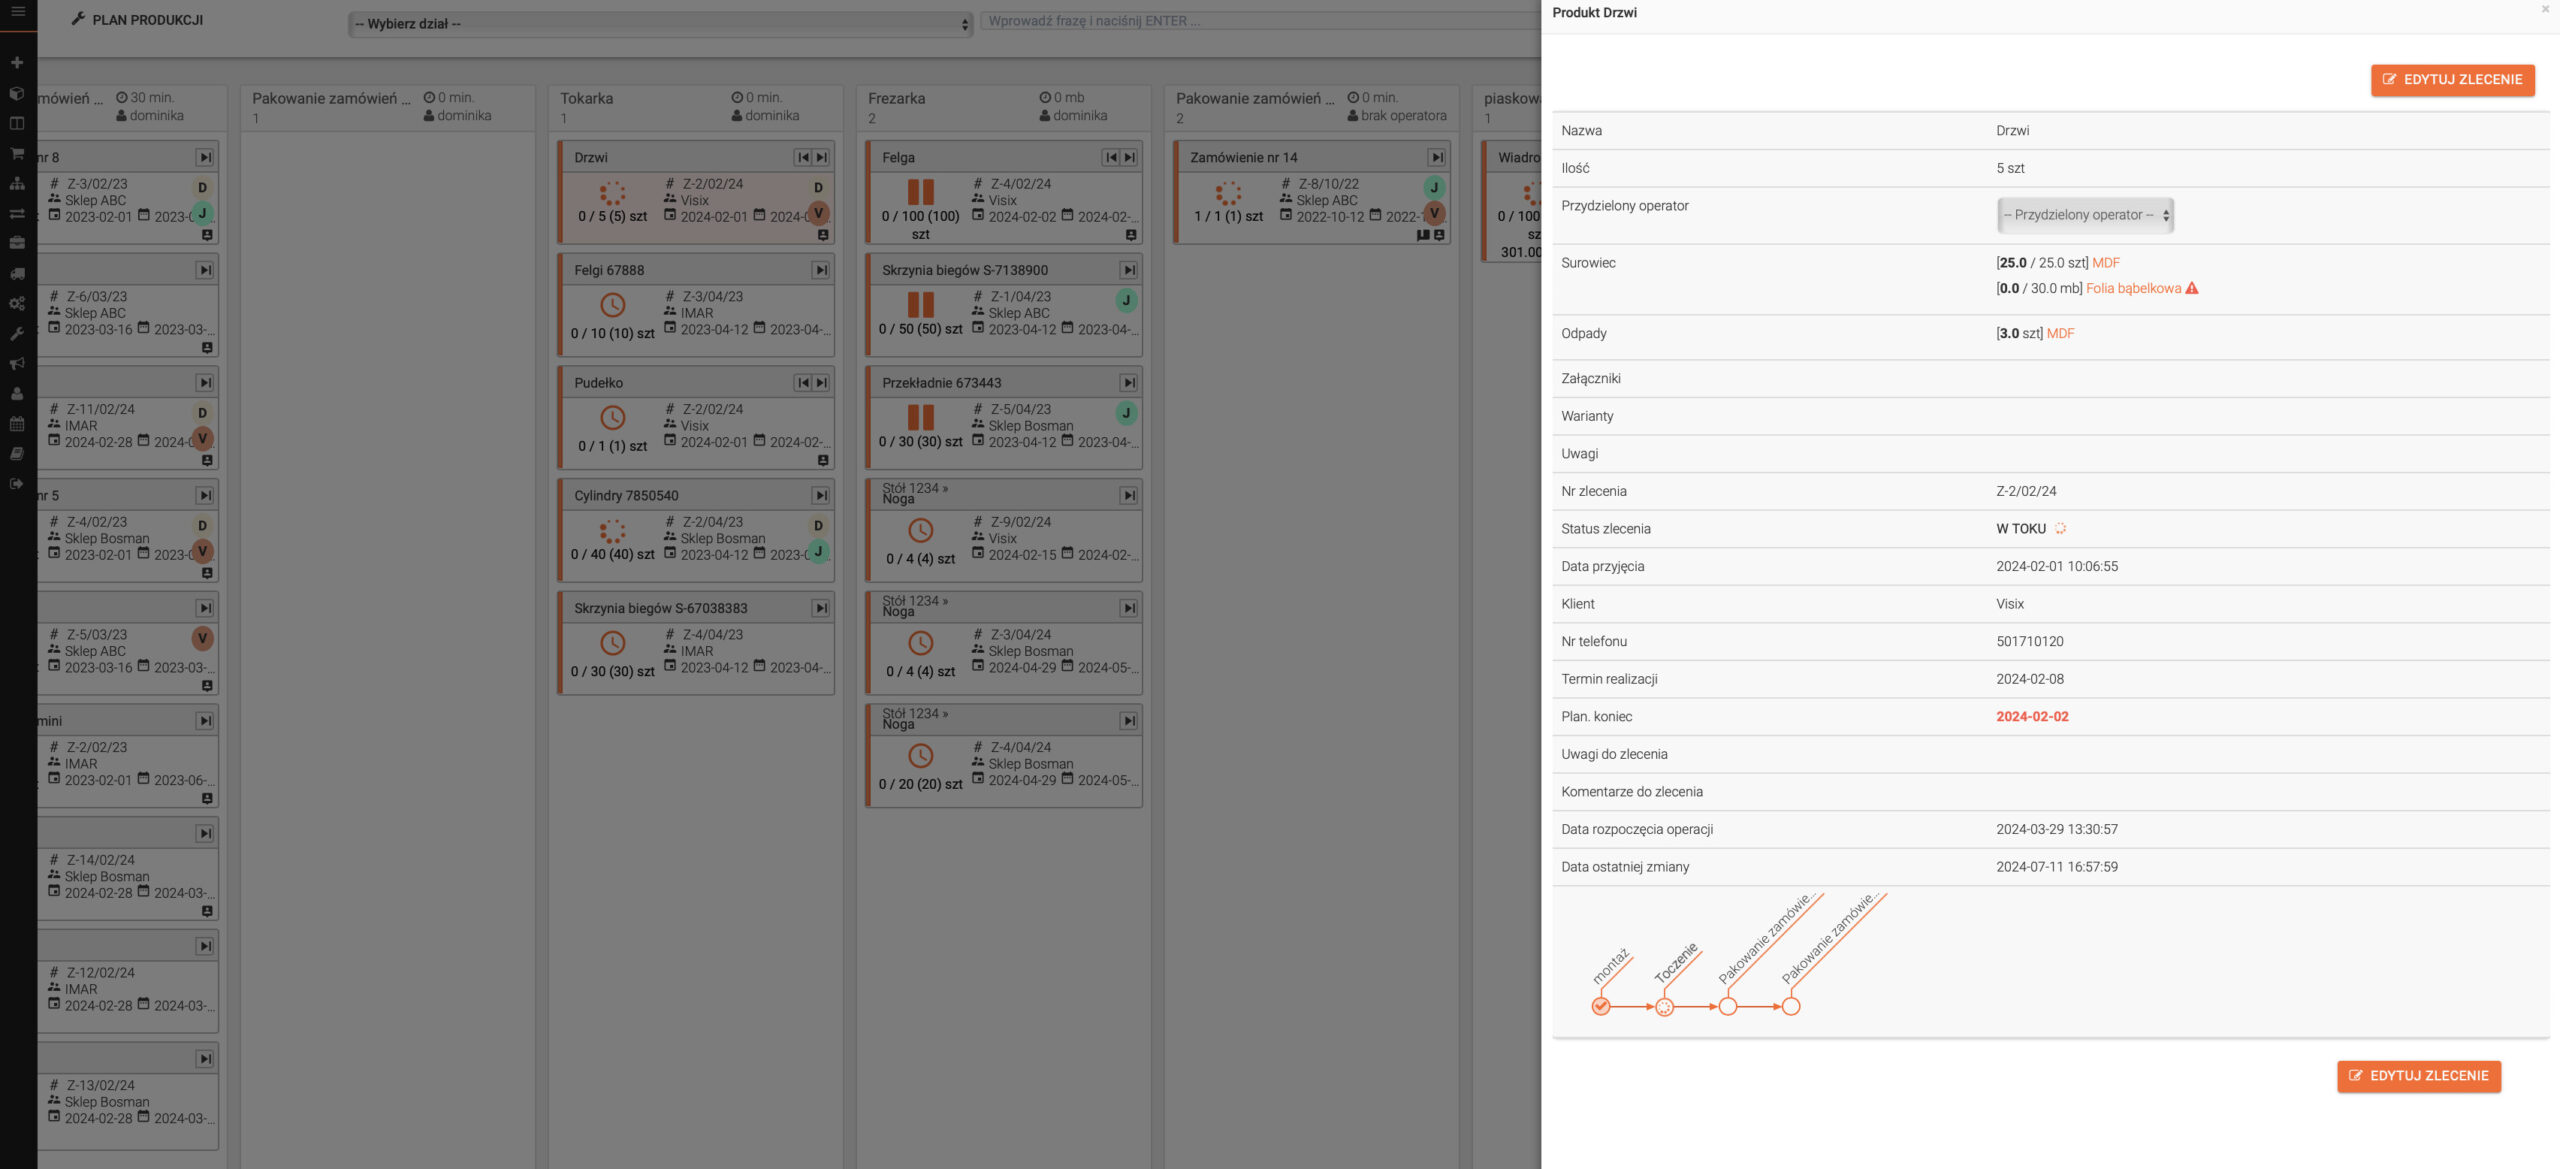This screenshot has width=2560, height=1169.
Task: Open the Folia bąbelkowa material link
Action: (x=2133, y=289)
